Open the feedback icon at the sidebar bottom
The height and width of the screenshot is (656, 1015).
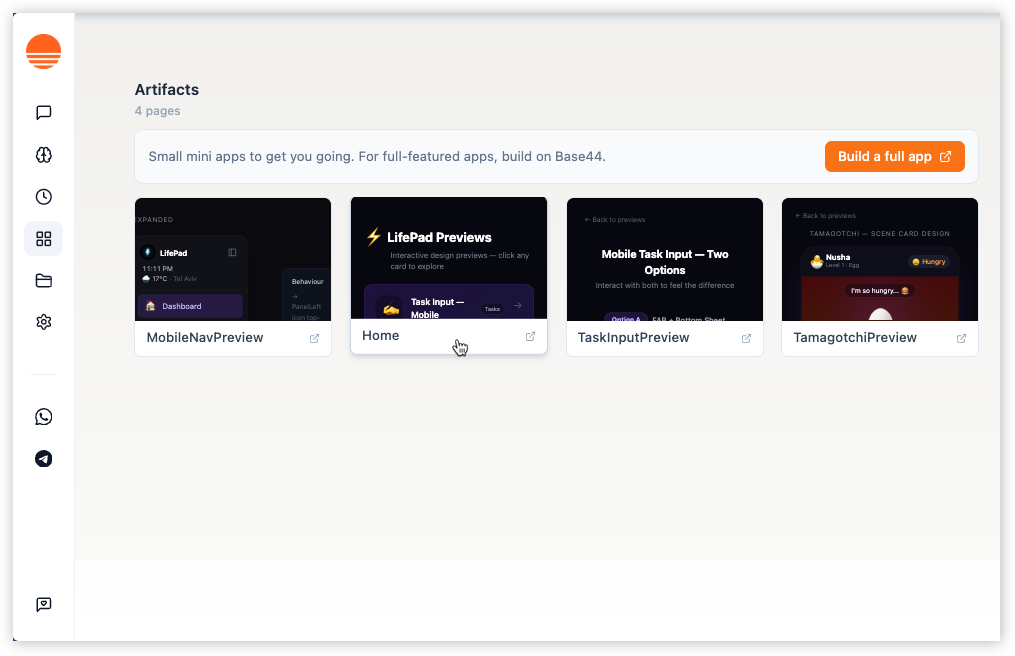(x=43, y=604)
